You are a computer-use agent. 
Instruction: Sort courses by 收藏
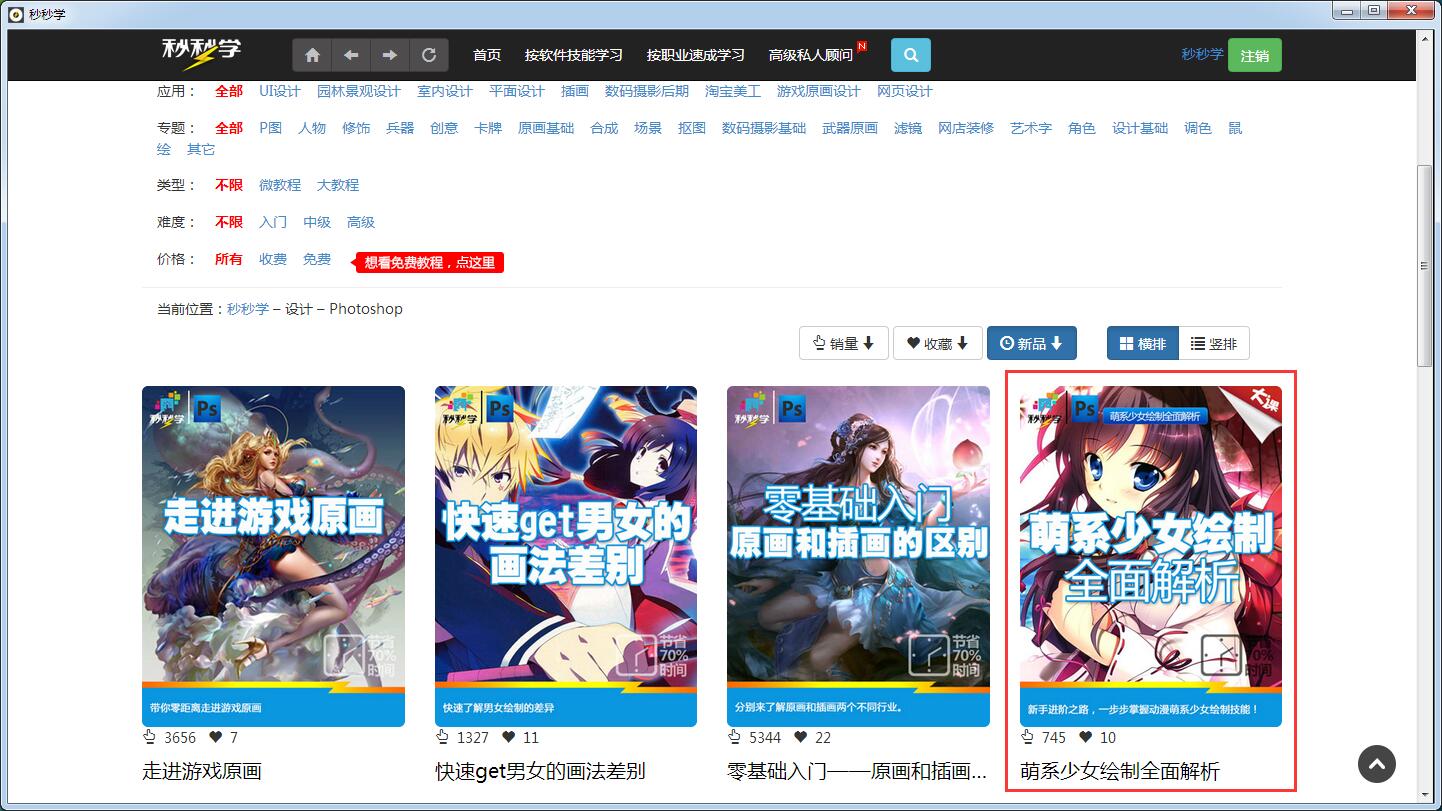pyautogui.click(x=938, y=343)
